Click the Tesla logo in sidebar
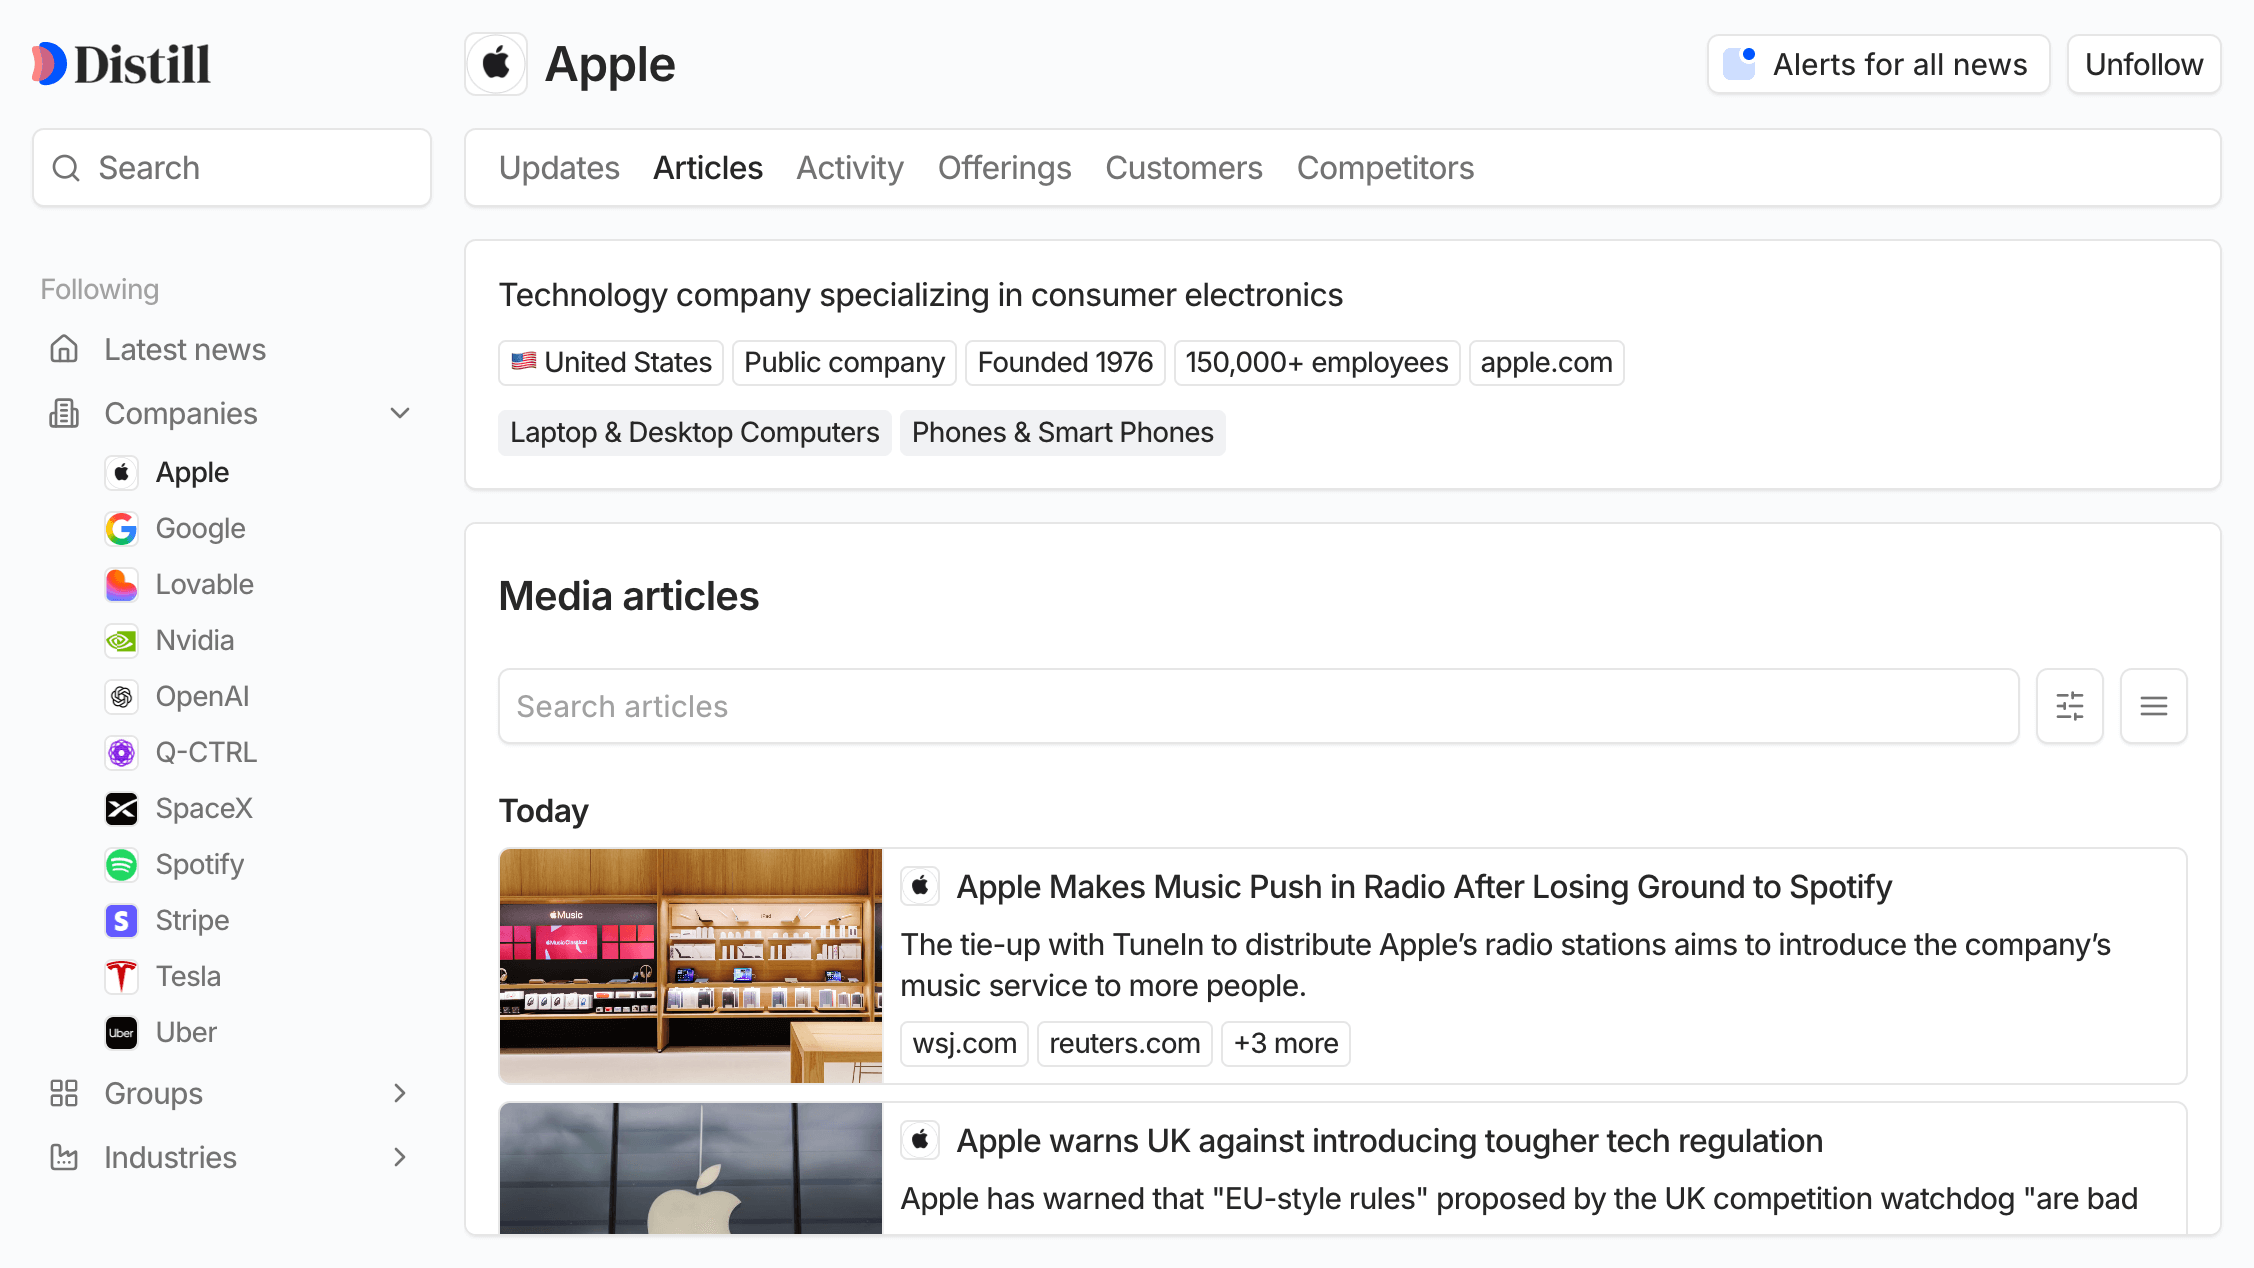This screenshot has height=1268, width=2254. pos(121,977)
